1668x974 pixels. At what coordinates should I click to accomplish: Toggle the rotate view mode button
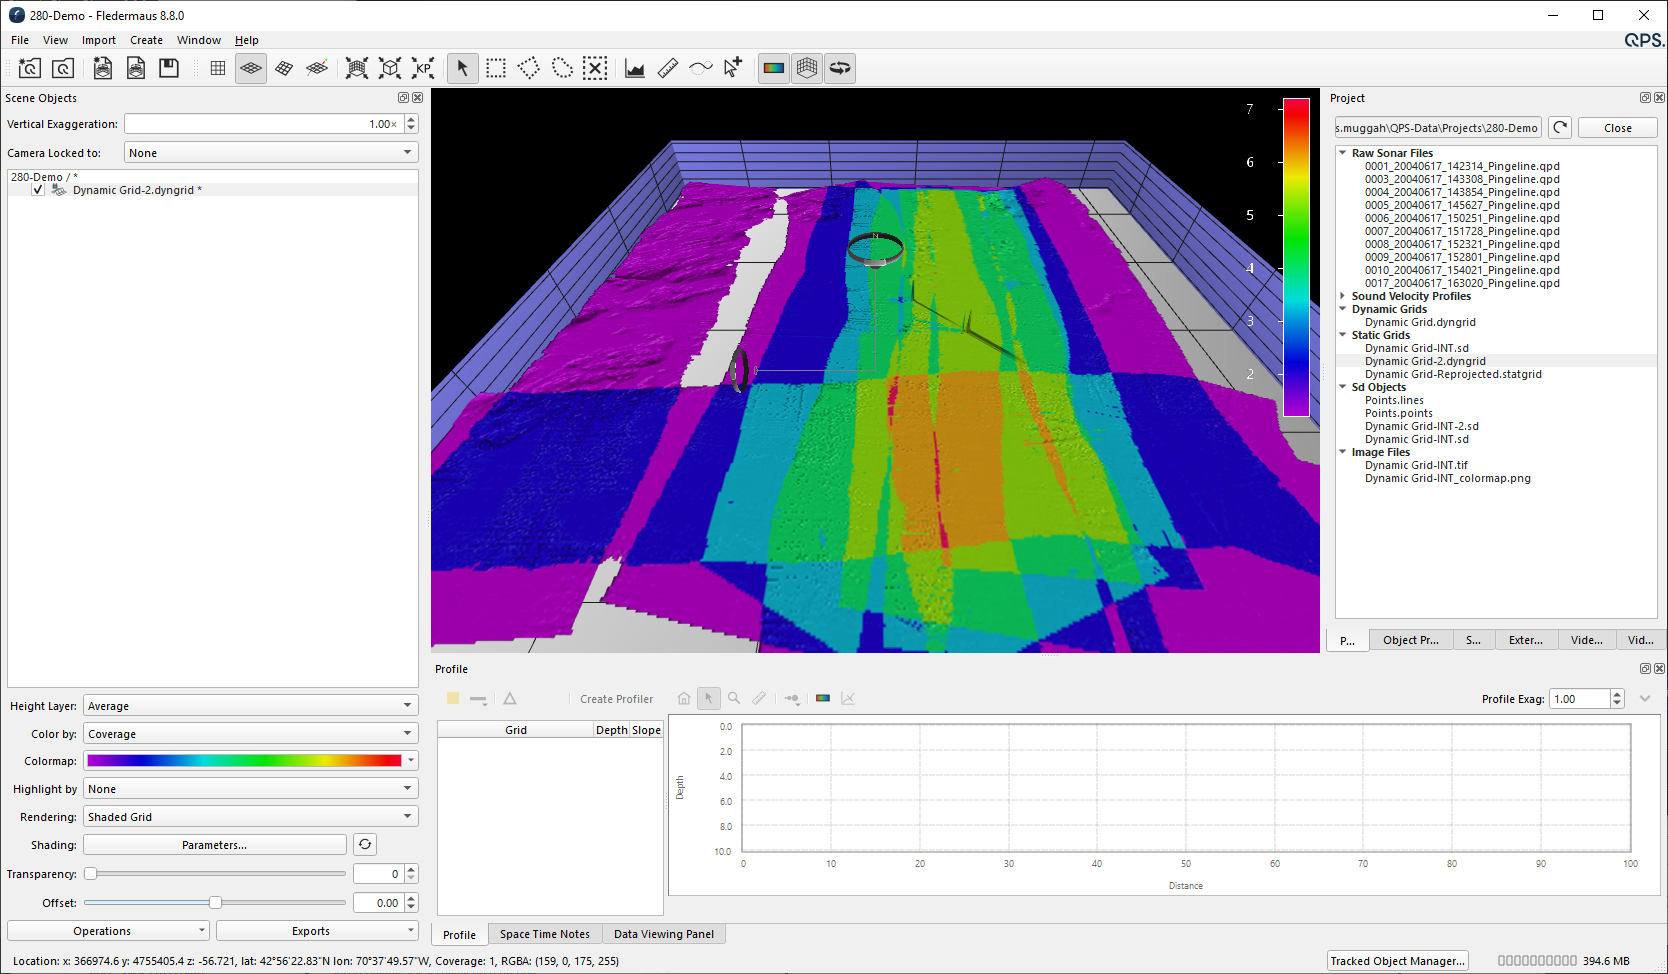[840, 68]
